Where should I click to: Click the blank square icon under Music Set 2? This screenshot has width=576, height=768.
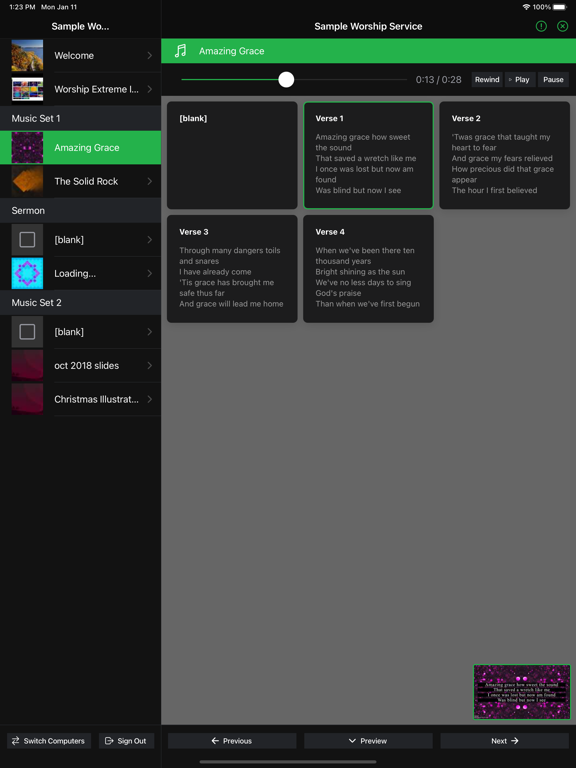[27, 332]
